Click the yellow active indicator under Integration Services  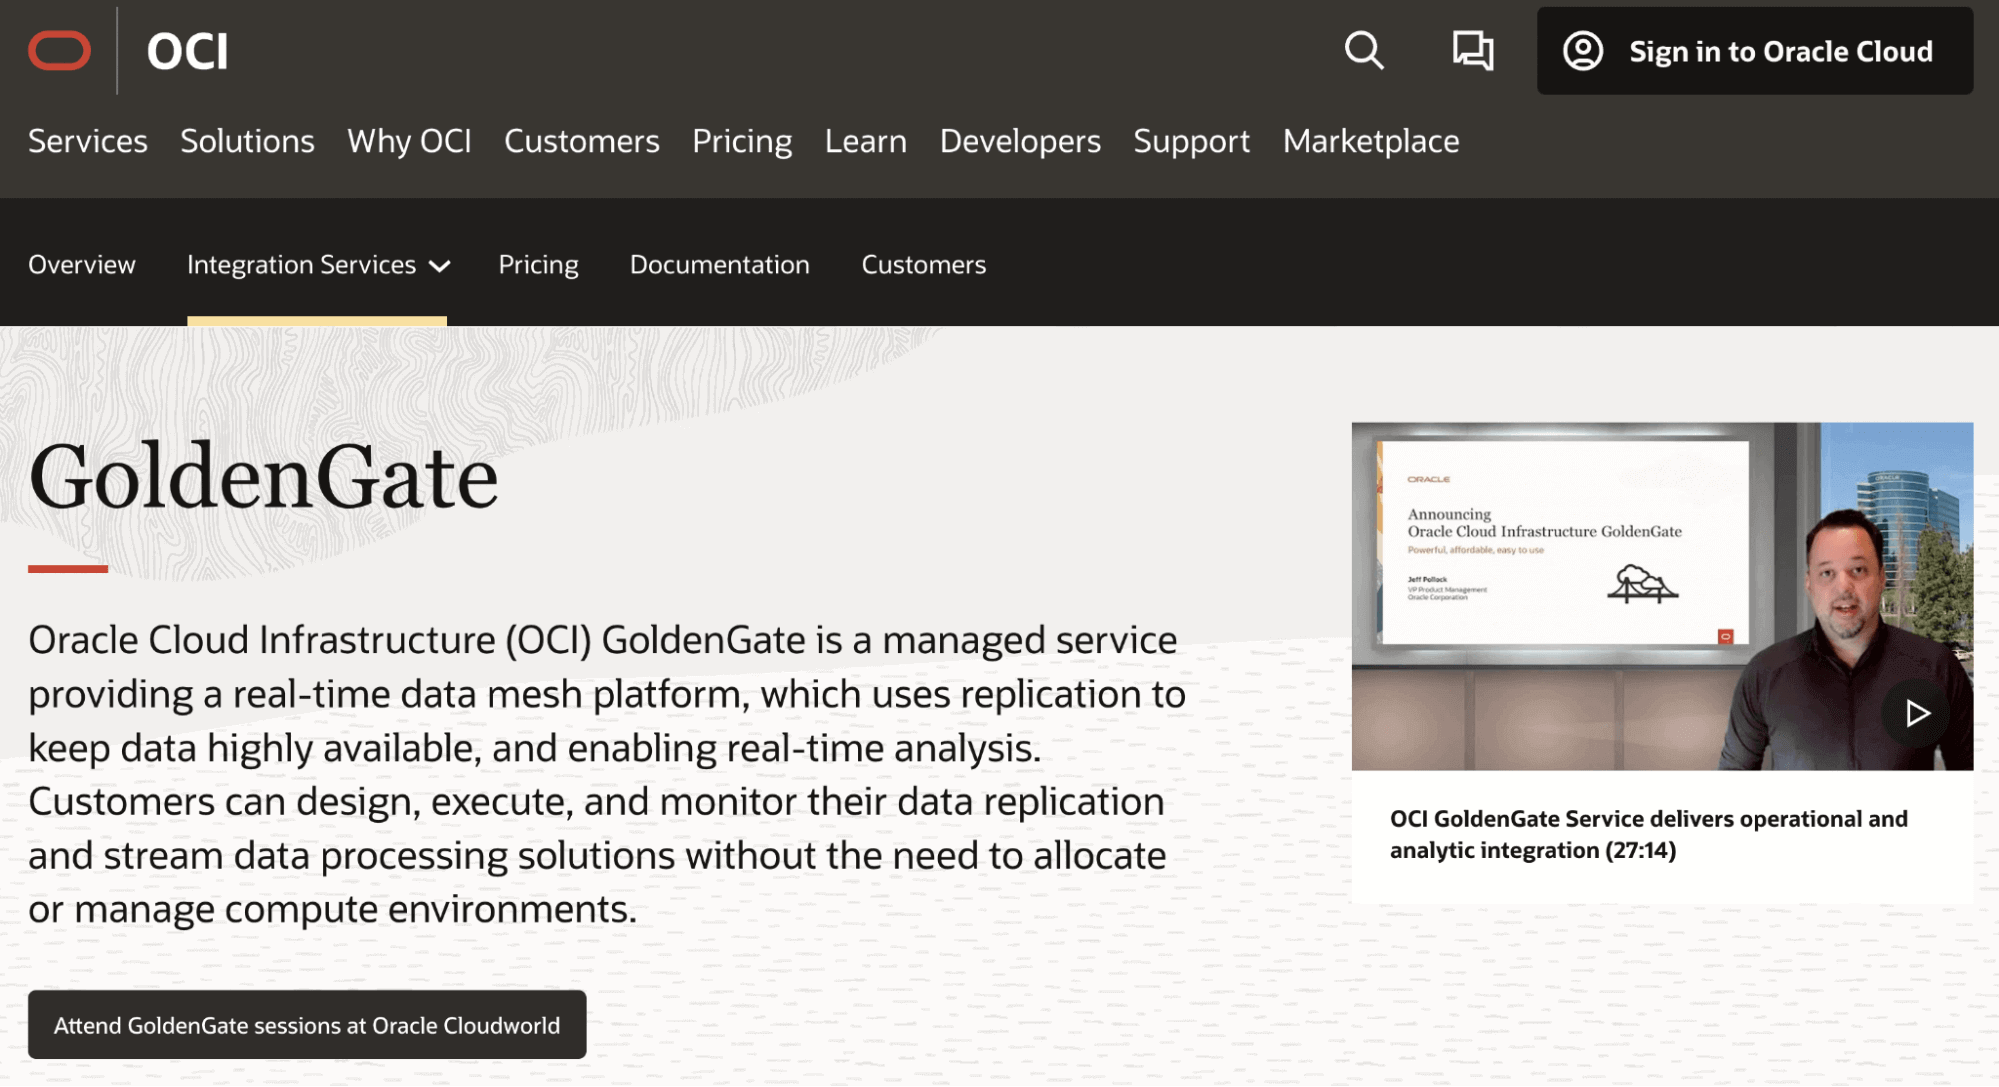pyautogui.click(x=316, y=318)
